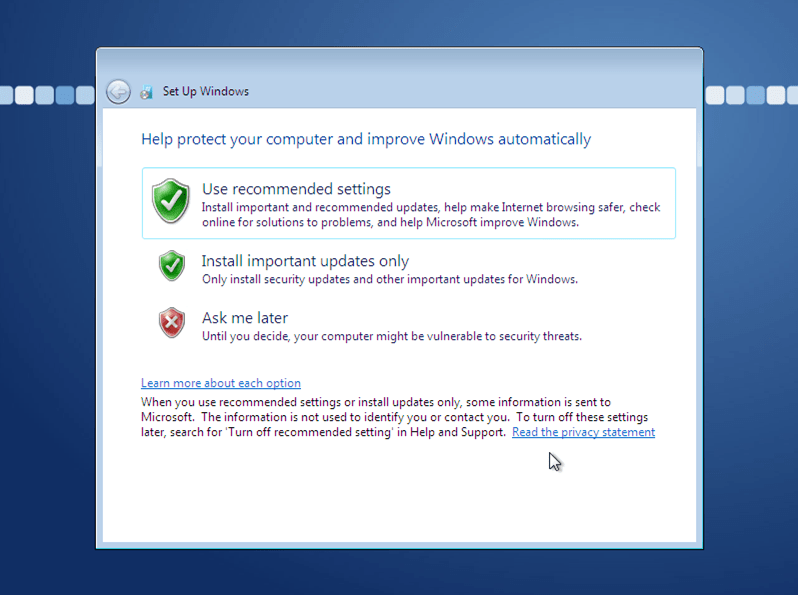Click the large green shield for recommended settings
798x595 pixels.
point(170,201)
